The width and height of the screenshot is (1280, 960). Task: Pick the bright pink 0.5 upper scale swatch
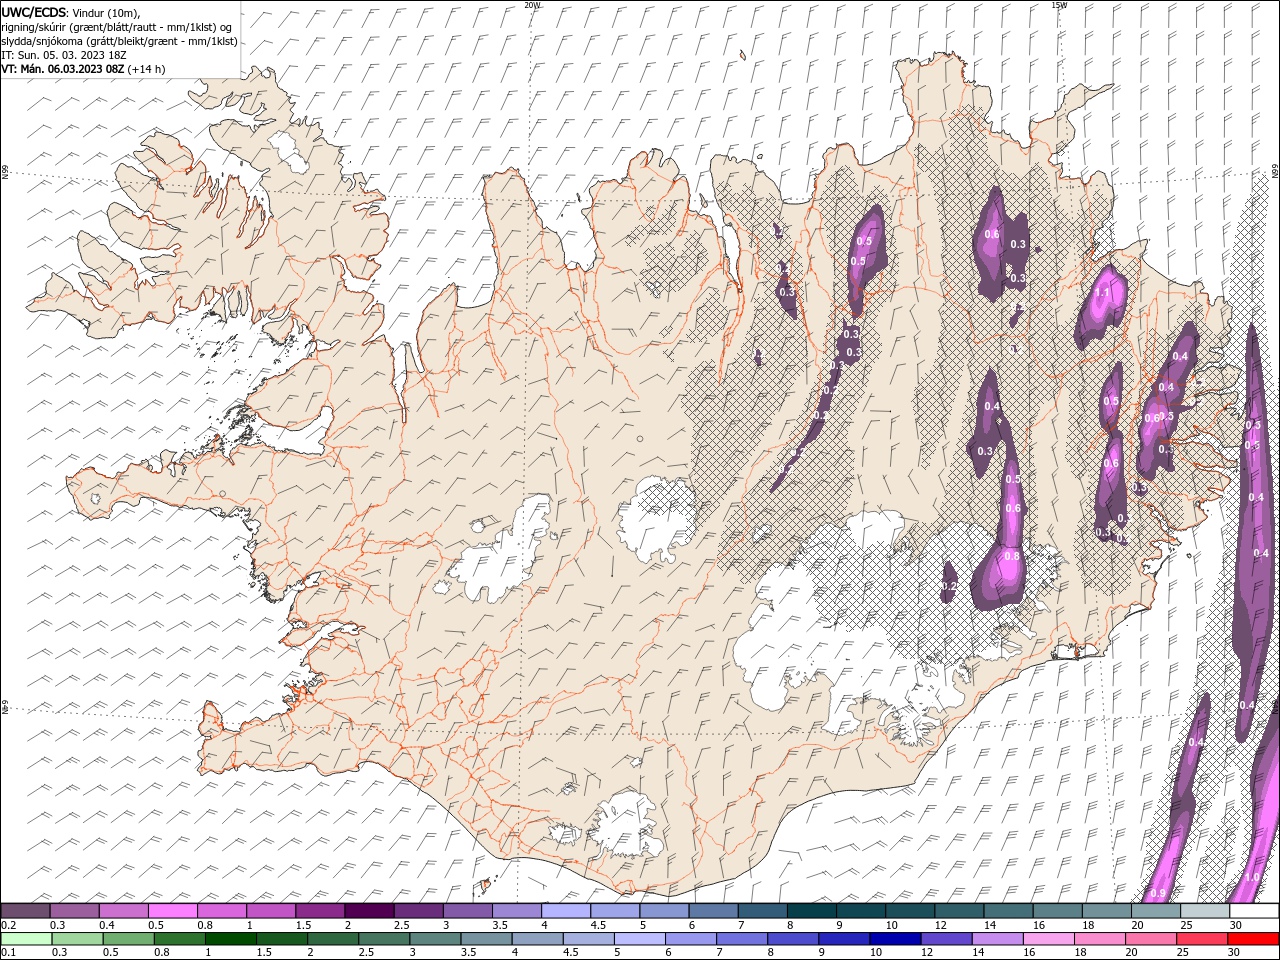coord(172,911)
